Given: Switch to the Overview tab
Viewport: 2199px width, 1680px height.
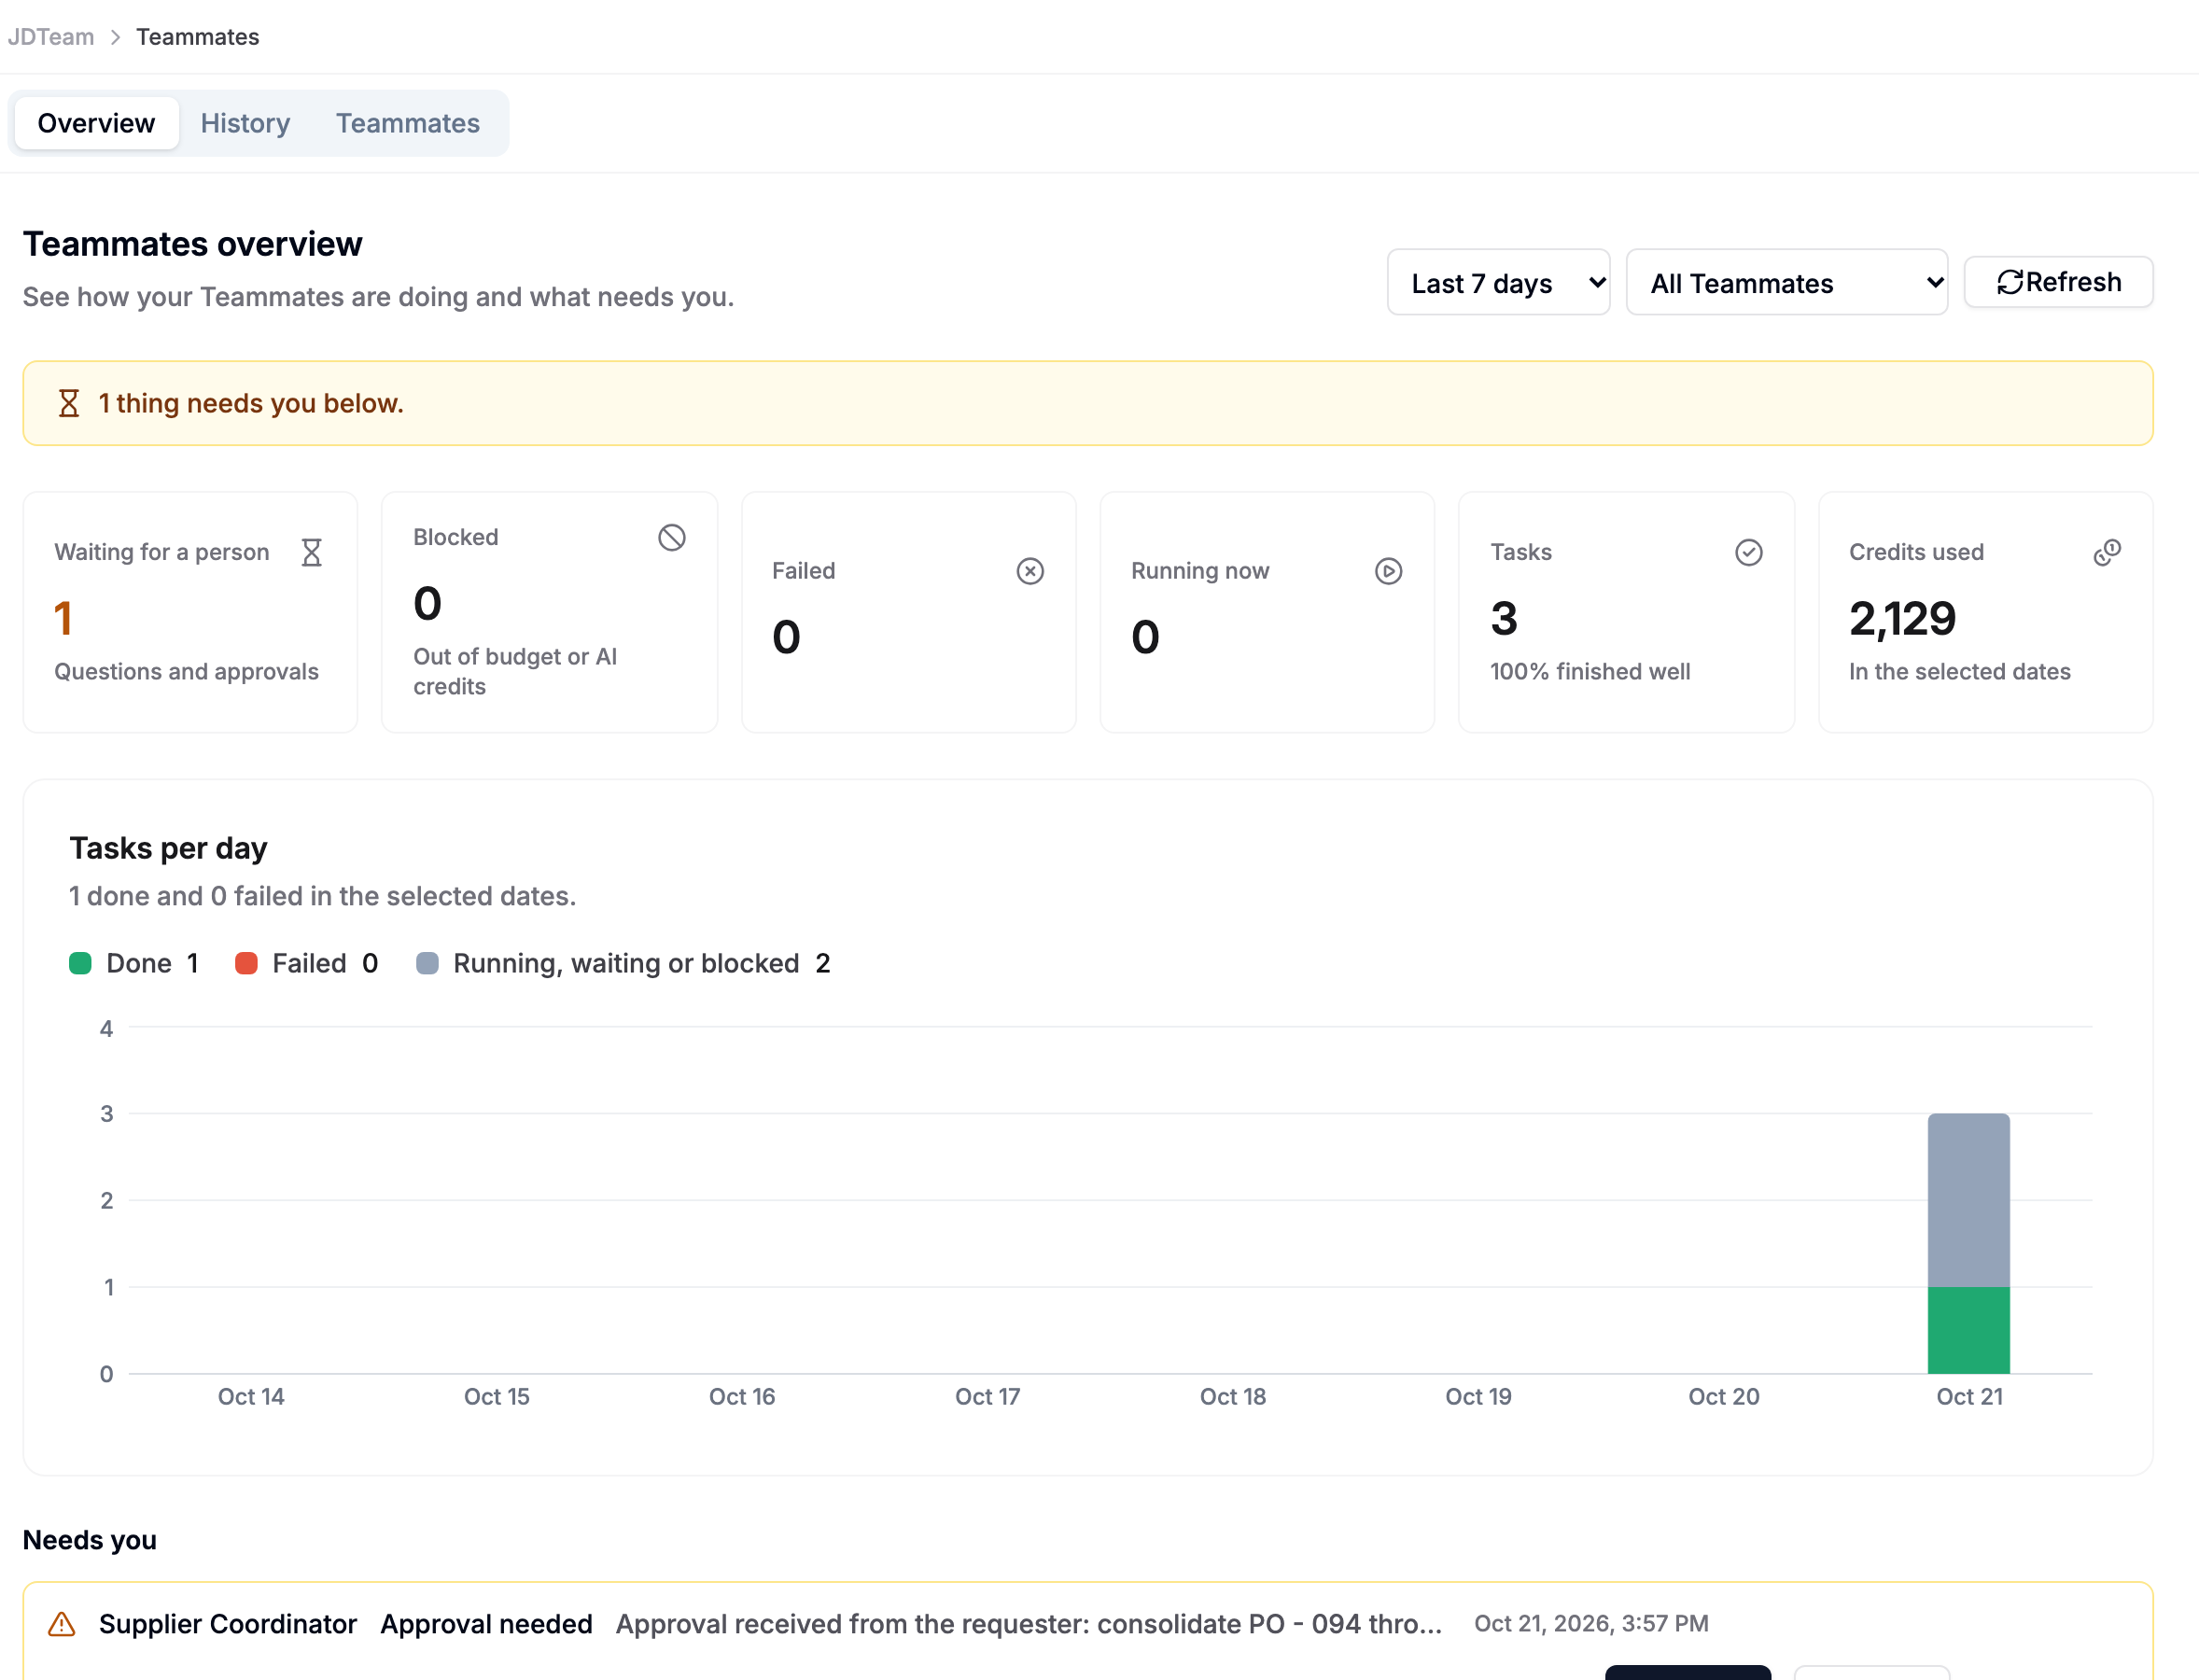Looking at the screenshot, I should click(96, 123).
